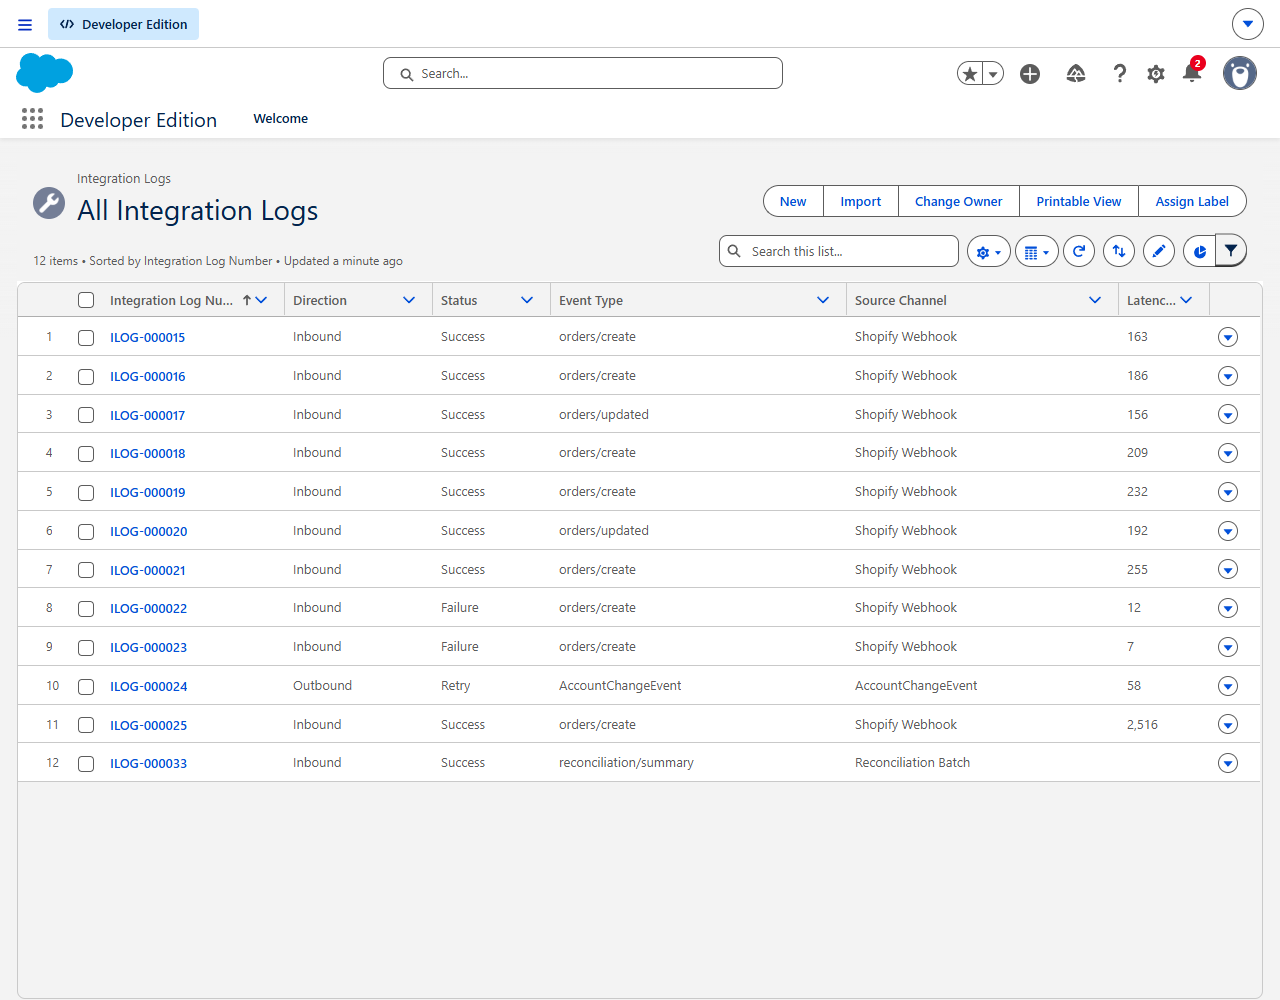Image resolution: width=1280 pixels, height=1000 pixels.
Task: Open Latency column menu chevron
Action: pos(1186,300)
